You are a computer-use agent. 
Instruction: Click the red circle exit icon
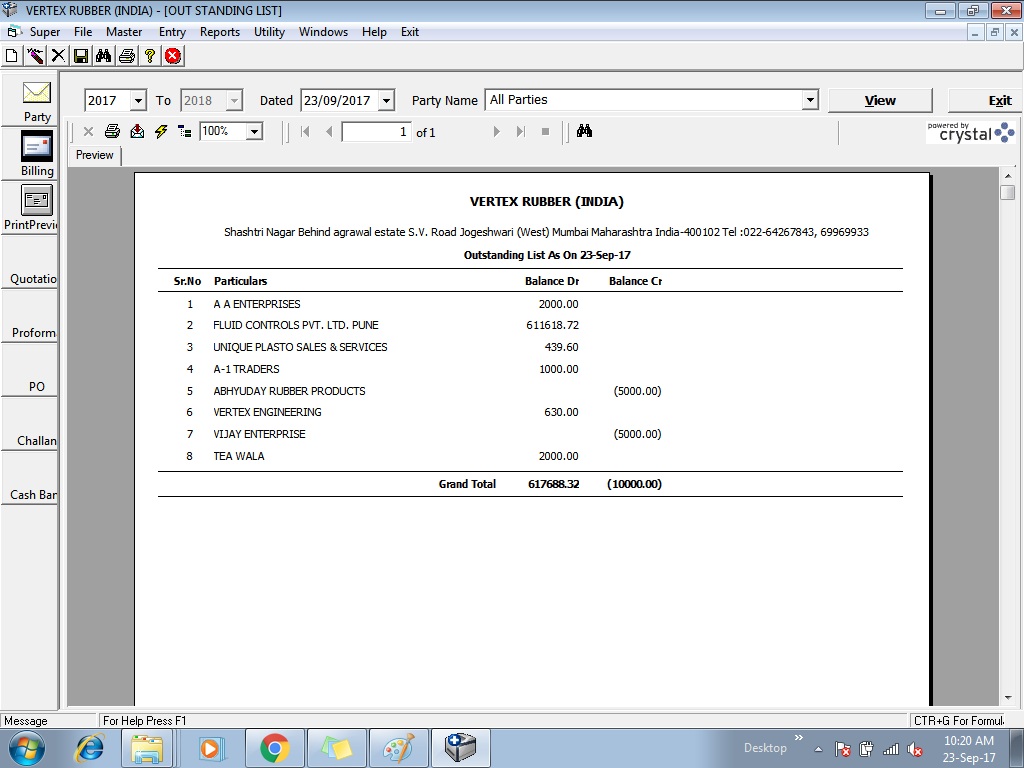[173, 56]
